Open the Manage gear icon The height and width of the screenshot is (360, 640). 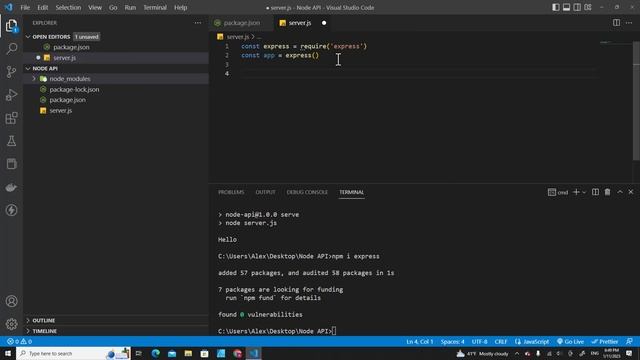[x=11, y=324]
